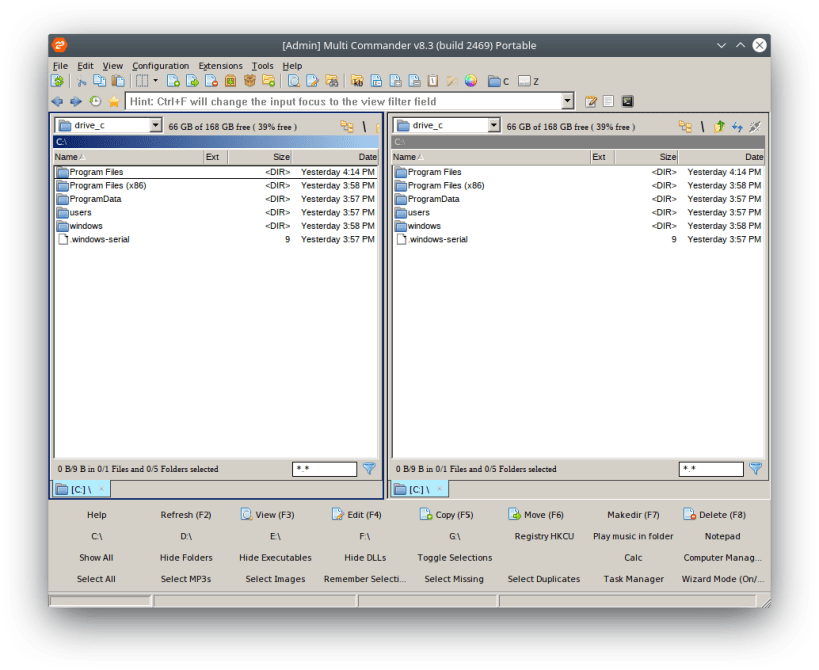Click the clipboard document toolbar icon
This screenshot has height=670, width=819.
coord(433,81)
